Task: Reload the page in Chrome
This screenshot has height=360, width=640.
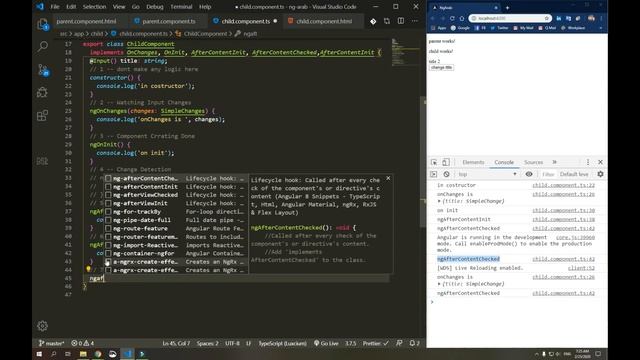Action: [x=452, y=18]
